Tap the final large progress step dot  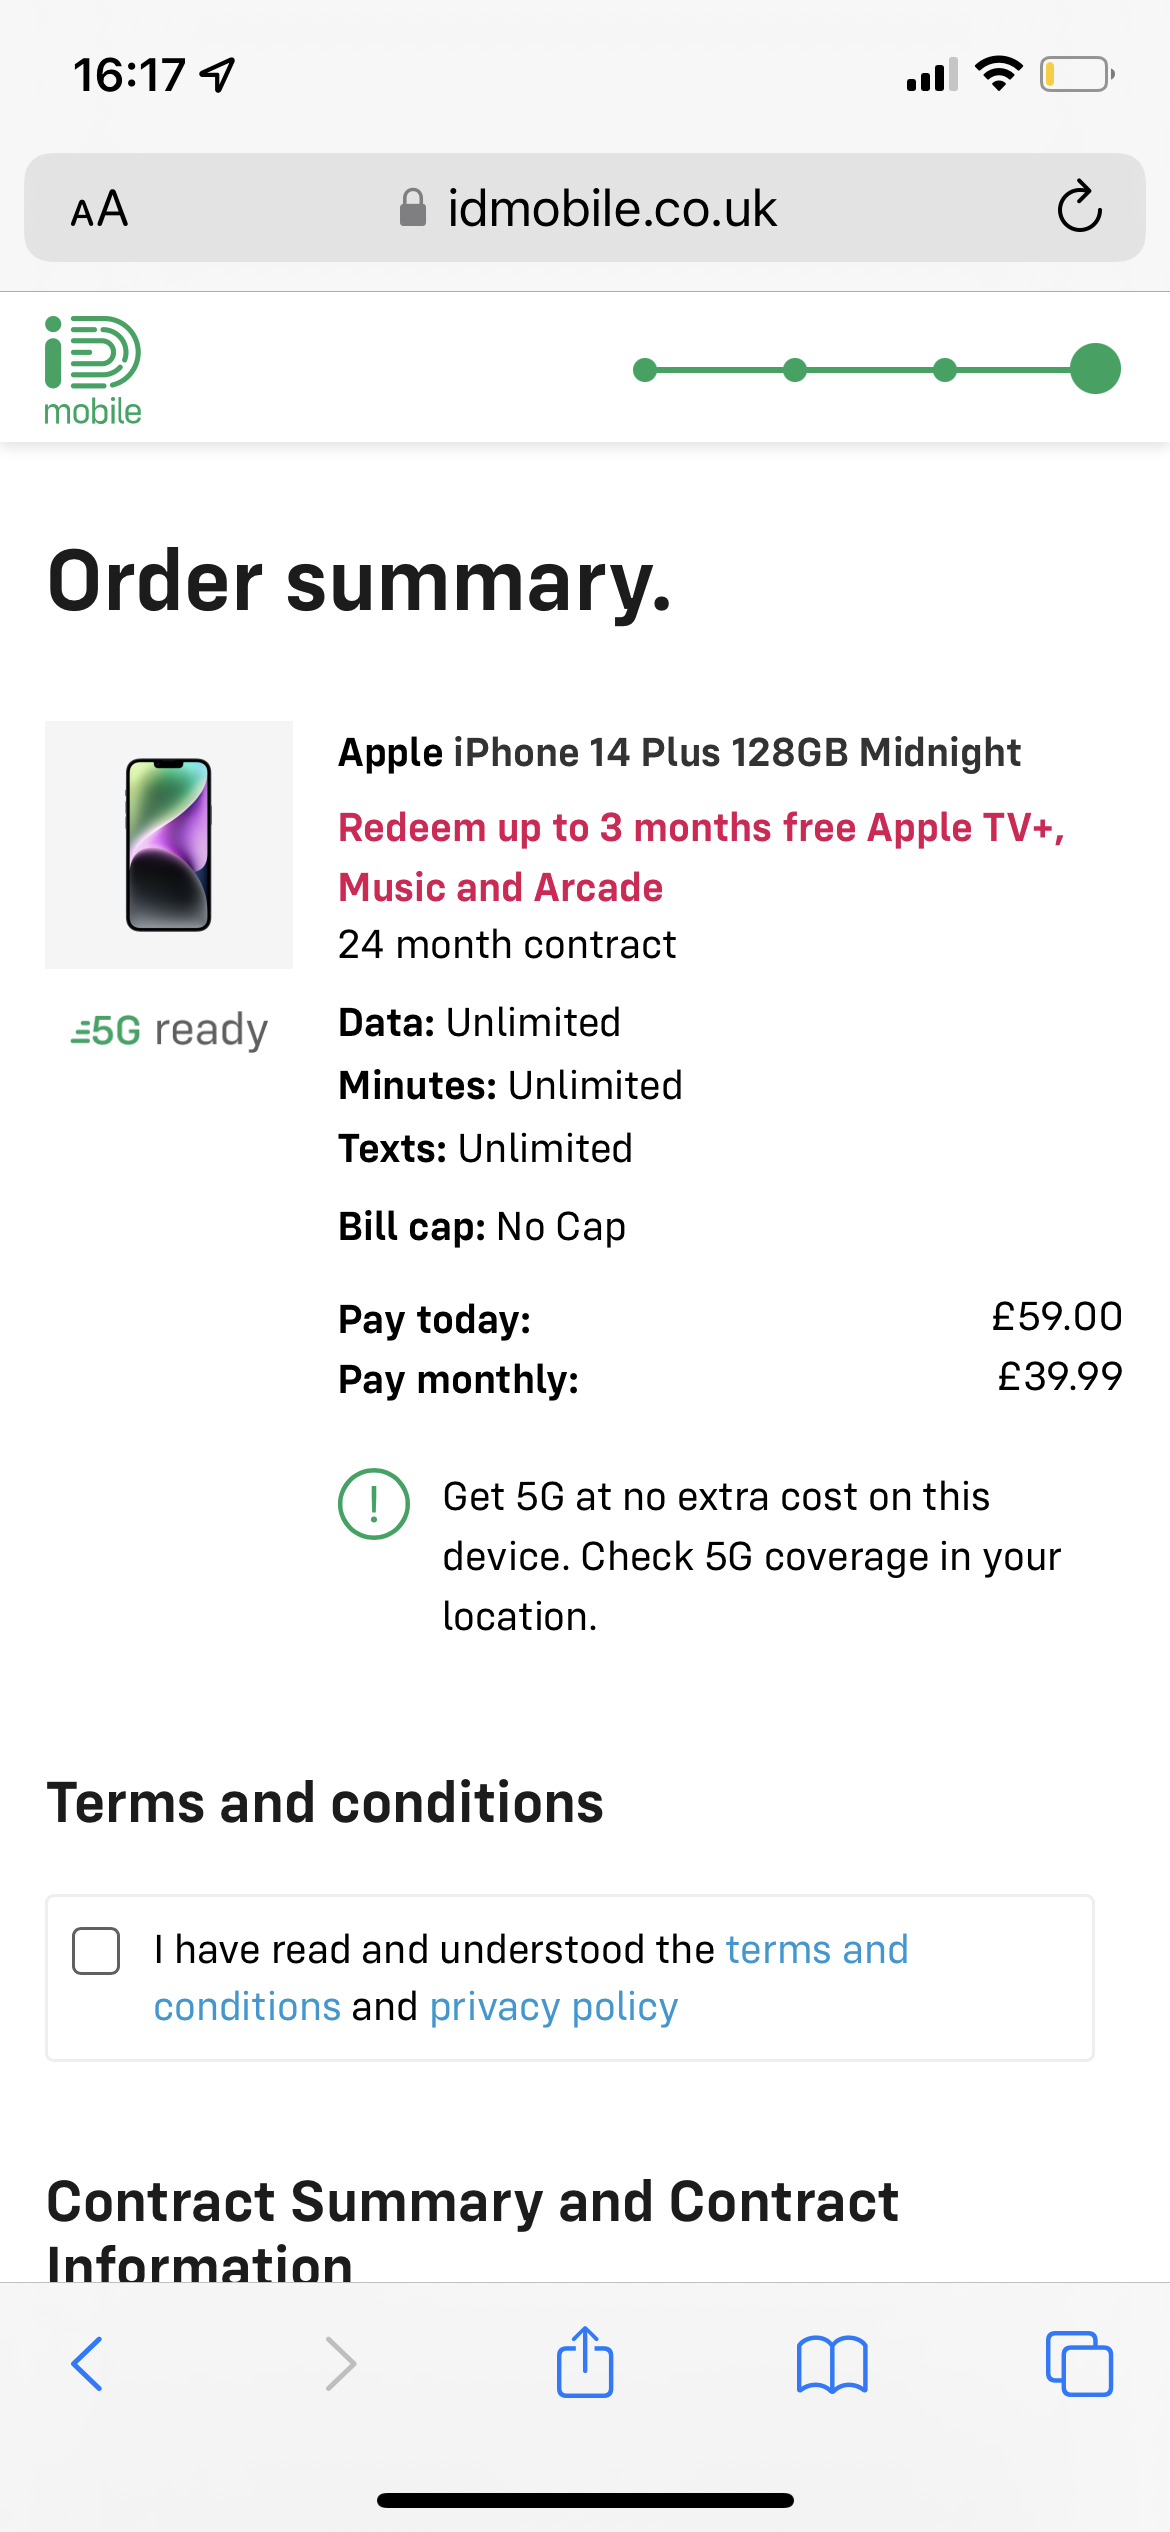1095,369
